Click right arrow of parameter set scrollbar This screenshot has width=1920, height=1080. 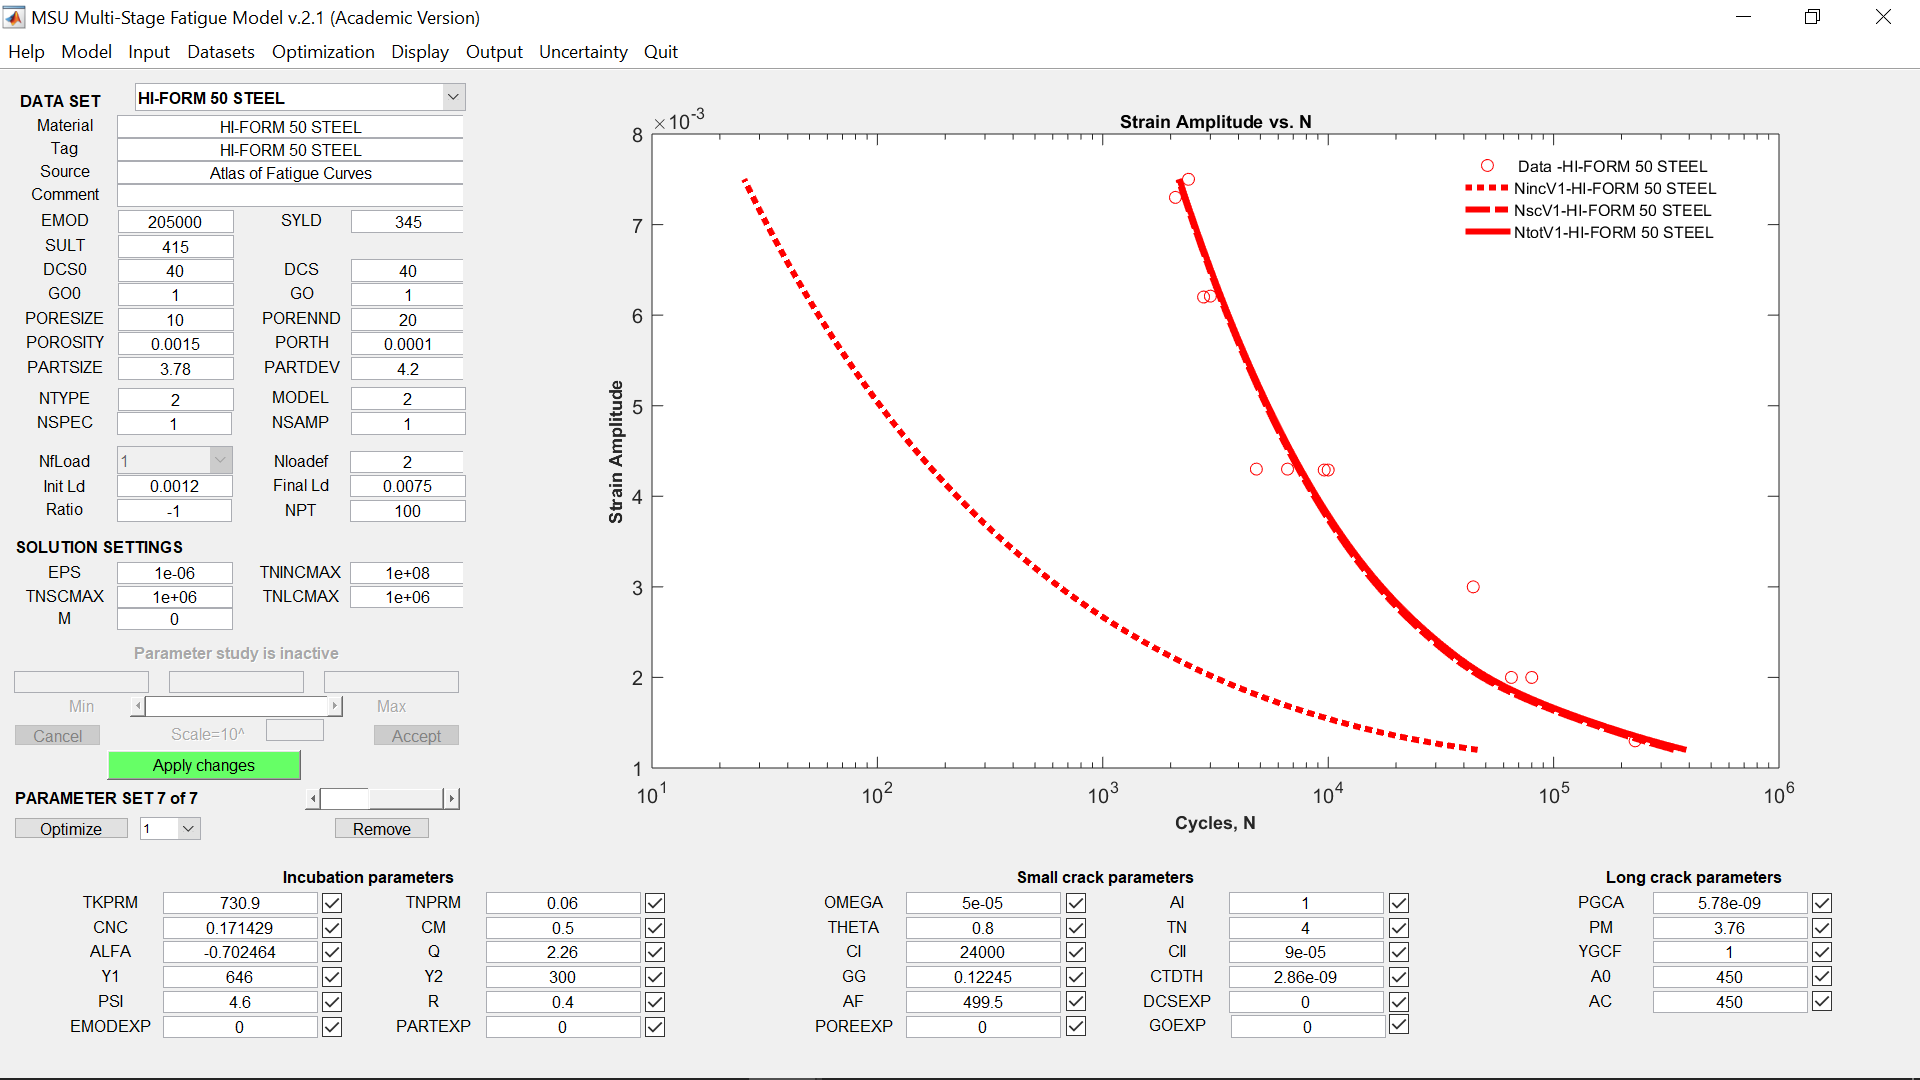tap(452, 798)
